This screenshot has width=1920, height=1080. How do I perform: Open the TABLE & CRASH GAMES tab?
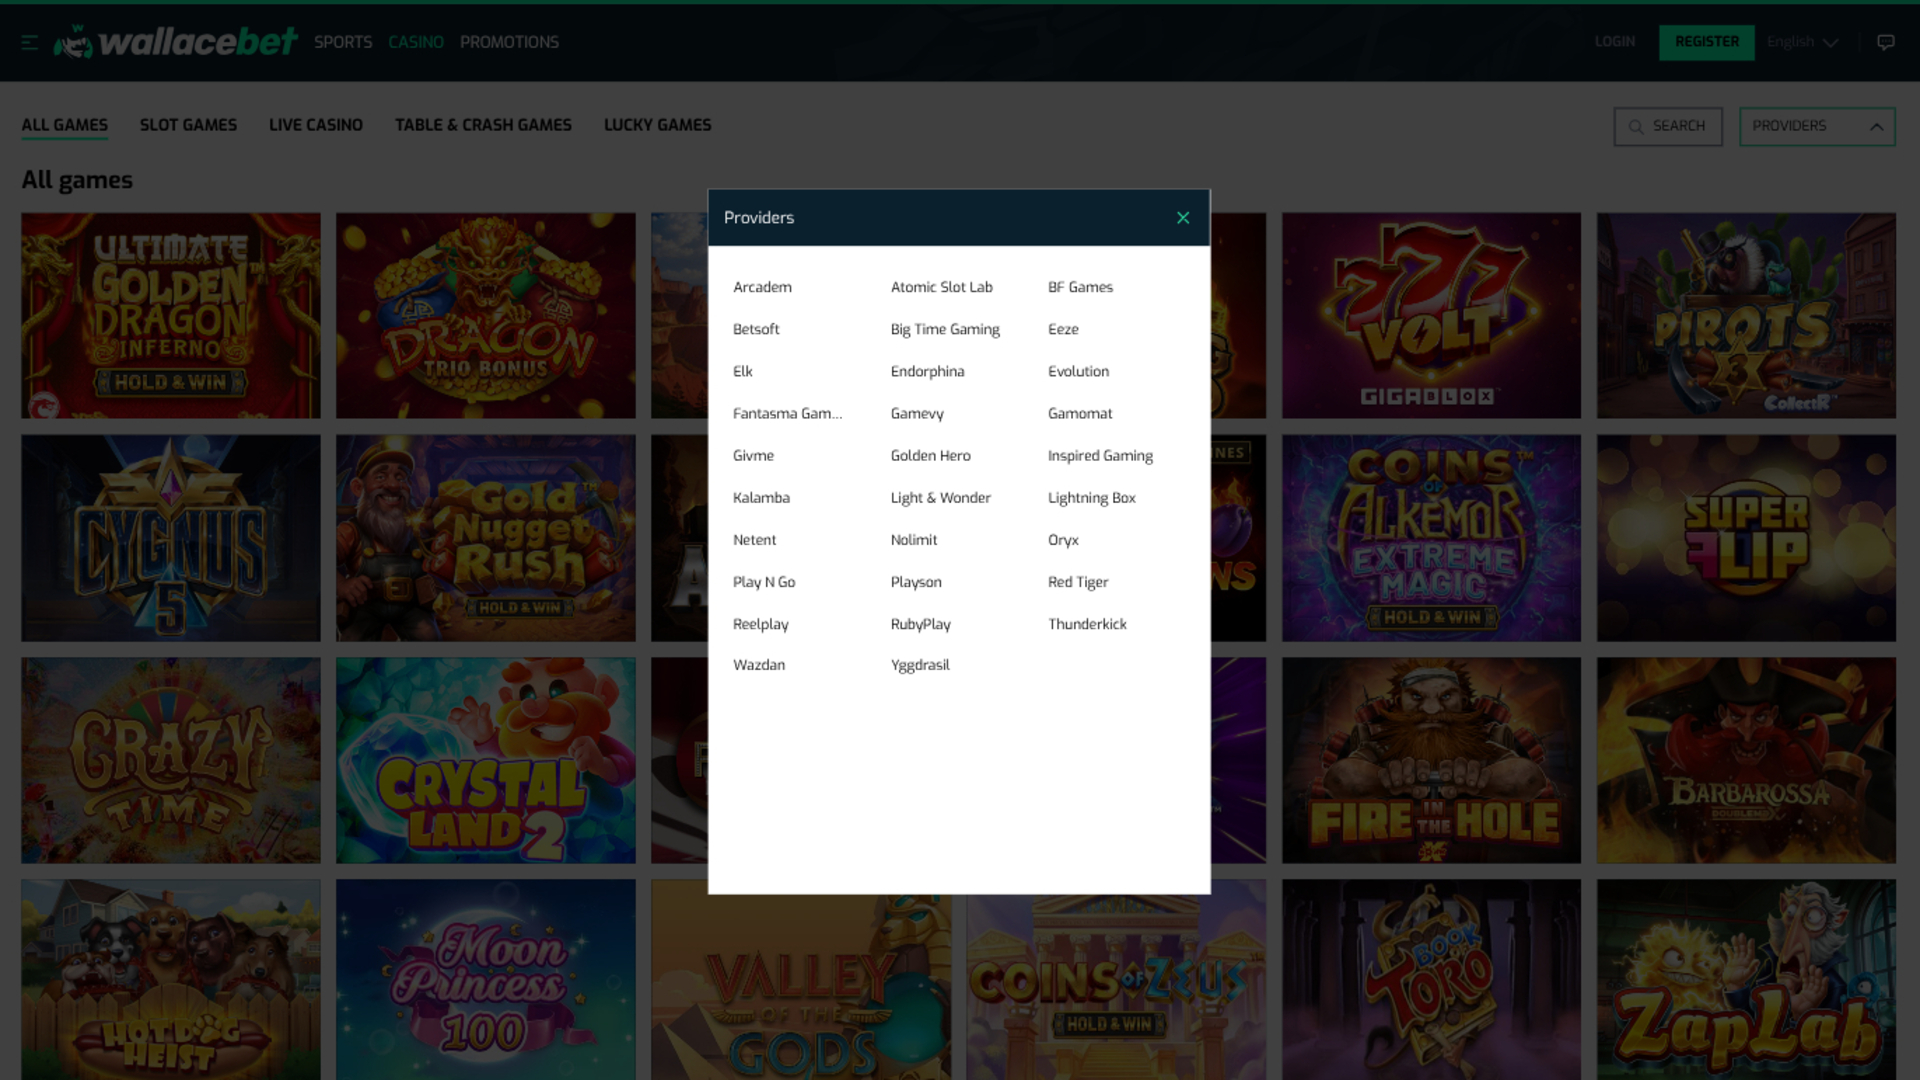pos(483,125)
